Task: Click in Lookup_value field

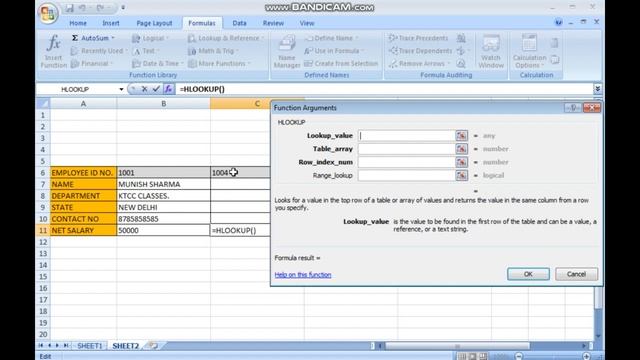Action: pyautogui.click(x=407, y=136)
